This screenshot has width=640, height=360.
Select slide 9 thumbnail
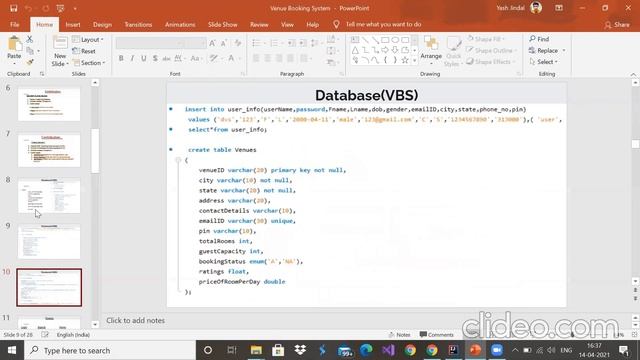(49, 241)
